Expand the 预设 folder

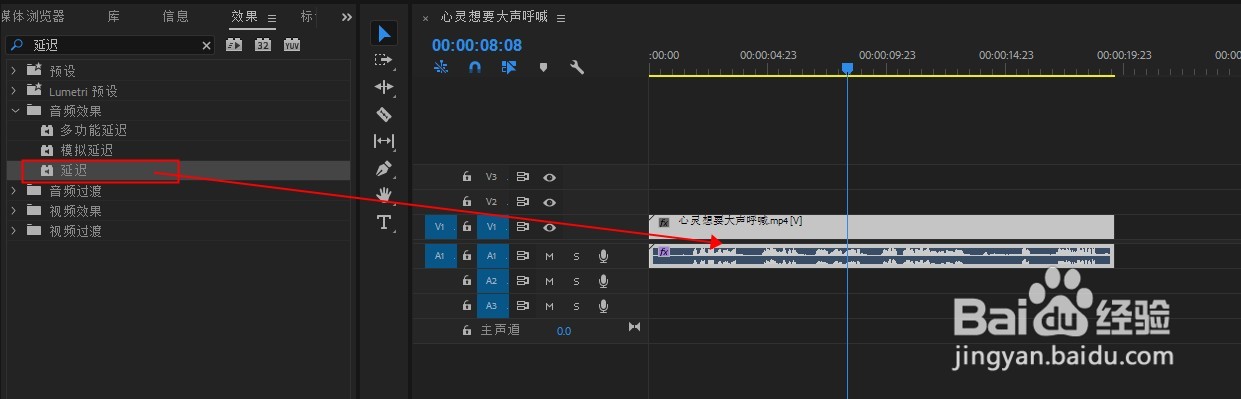coord(14,71)
